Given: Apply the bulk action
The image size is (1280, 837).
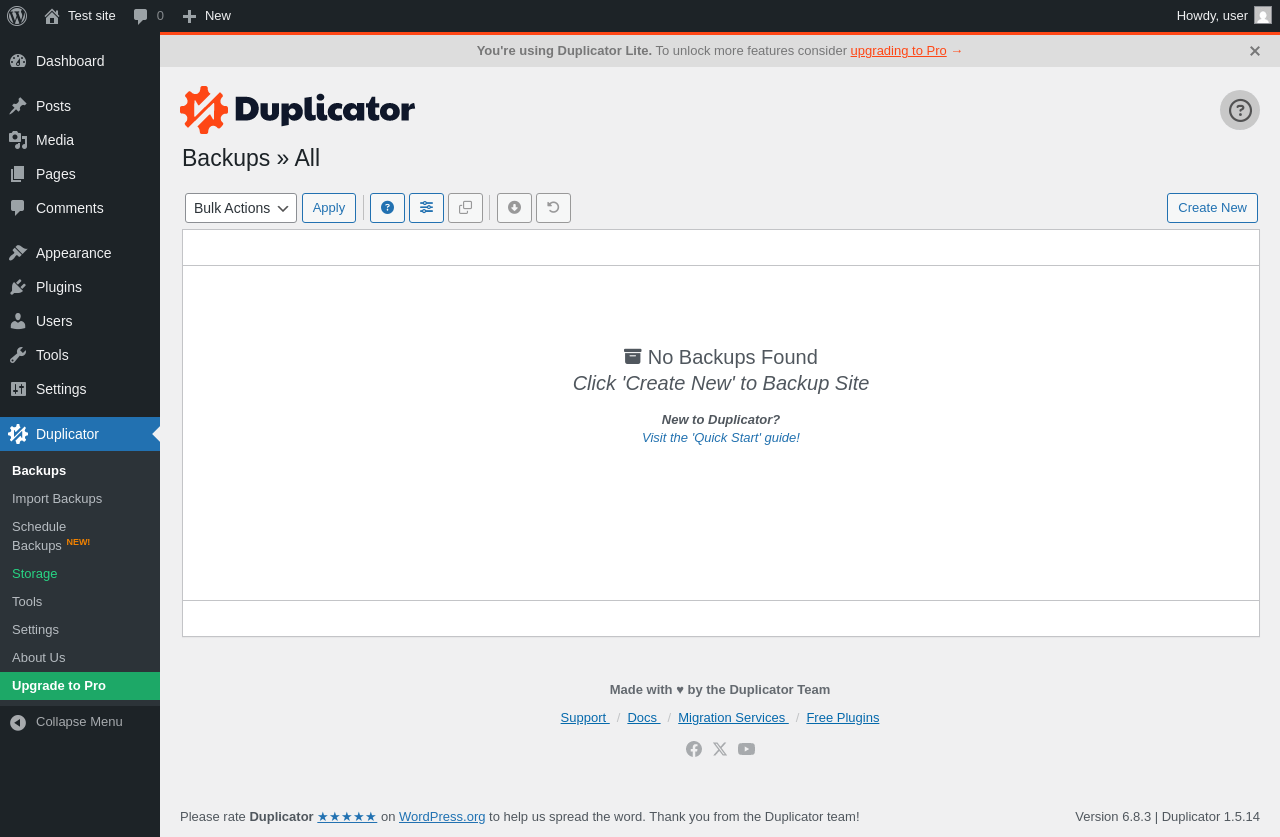Looking at the screenshot, I should tap(329, 208).
